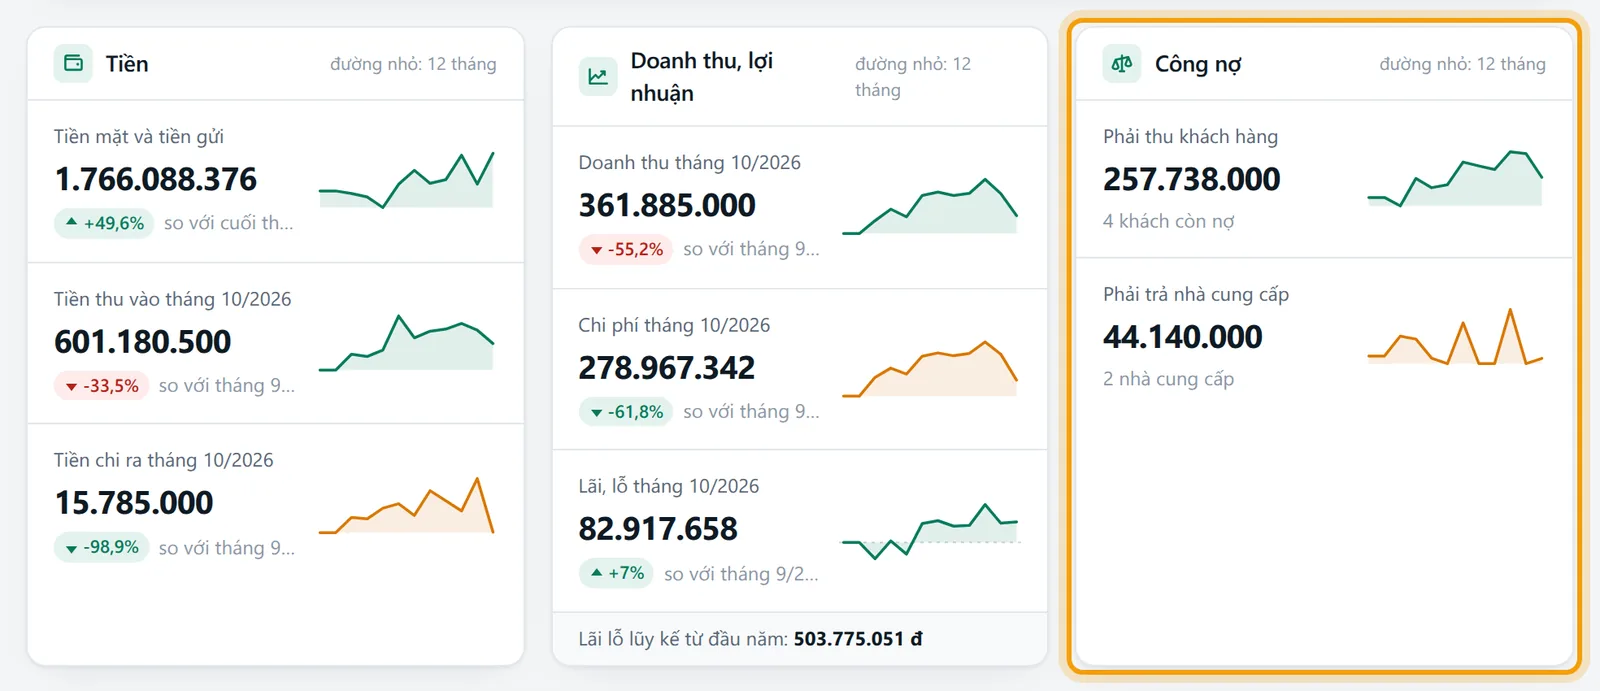This screenshot has height=691, width=1600.
Task: Click the Tiền mặt và tiền gửi sparkline
Action: [x=406, y=180]
